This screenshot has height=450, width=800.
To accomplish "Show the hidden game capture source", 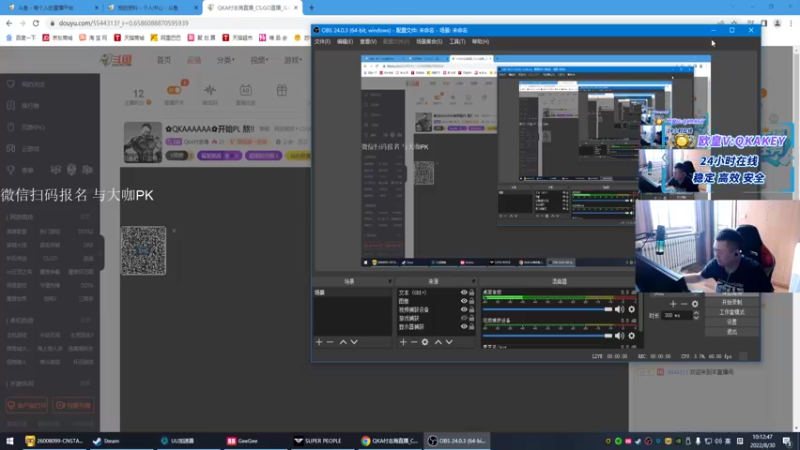I will [x=464, y=318].
